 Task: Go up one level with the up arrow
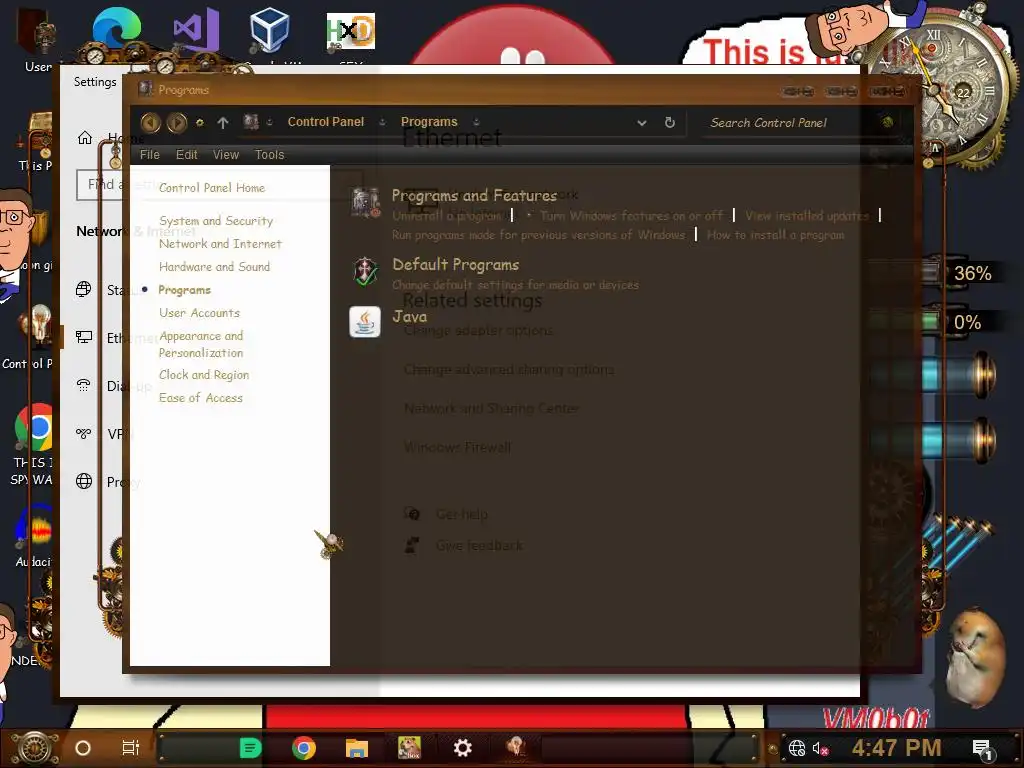(x=223, y=123)
